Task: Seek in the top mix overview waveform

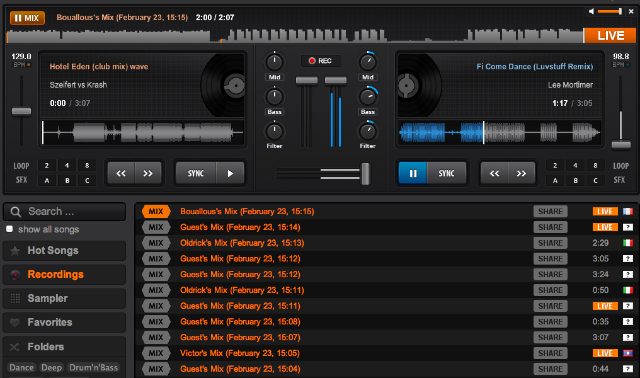Action: [x=295, y=36]
